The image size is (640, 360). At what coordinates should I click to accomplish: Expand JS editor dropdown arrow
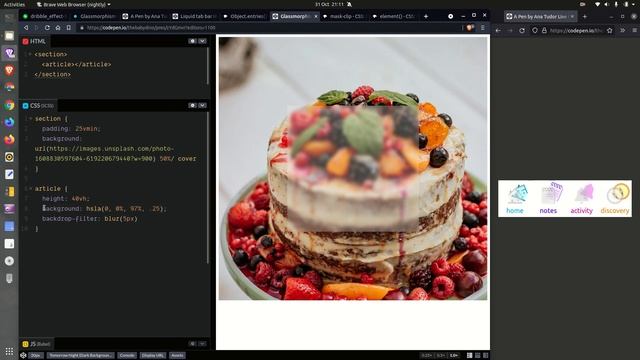pos(202,344)
